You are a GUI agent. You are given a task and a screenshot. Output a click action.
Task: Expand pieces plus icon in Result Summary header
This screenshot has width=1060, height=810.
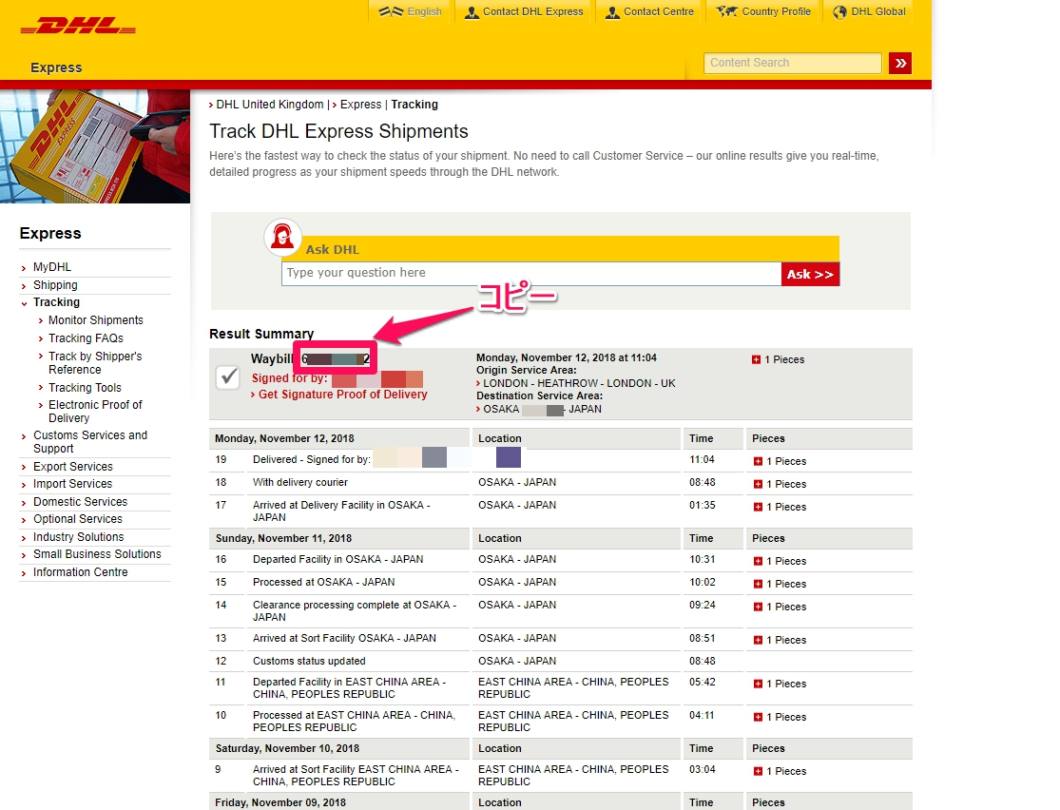pyautogui.click(x=756, y=360)
